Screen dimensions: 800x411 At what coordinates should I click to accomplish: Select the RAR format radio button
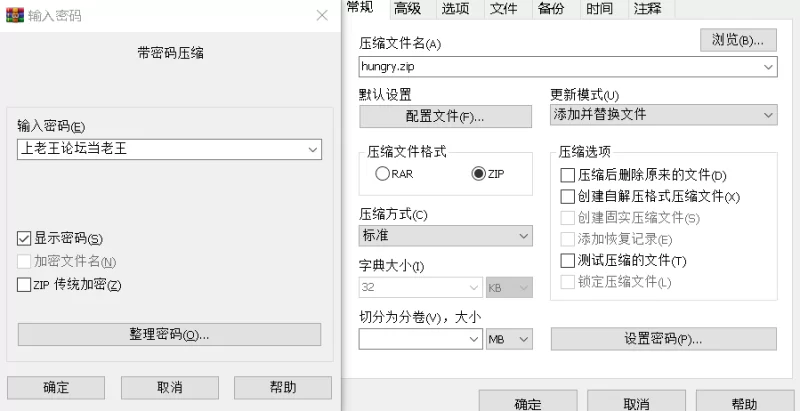[x=383, y=174]
